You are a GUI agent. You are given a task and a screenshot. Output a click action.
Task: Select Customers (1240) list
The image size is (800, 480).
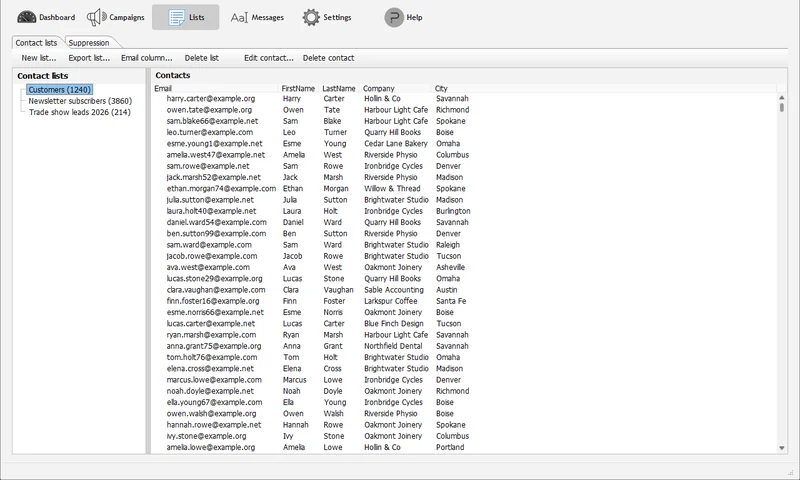(60, 90)
